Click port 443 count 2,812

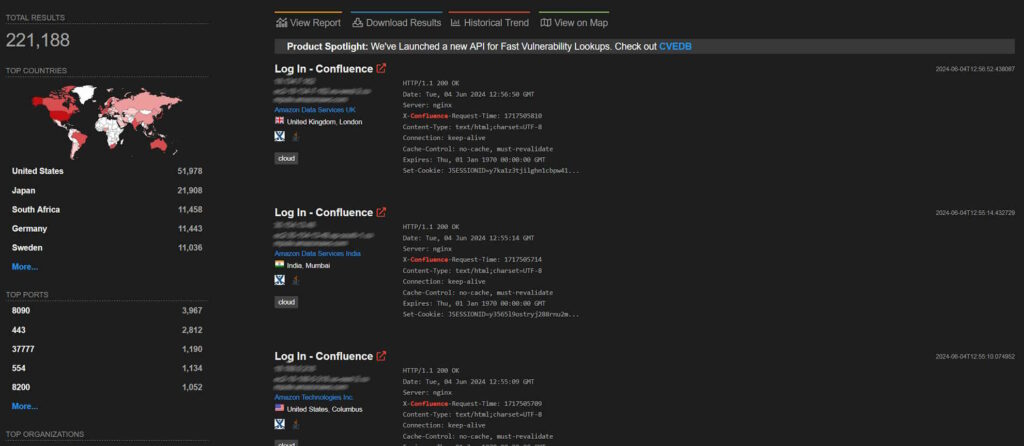pos(192,330)
